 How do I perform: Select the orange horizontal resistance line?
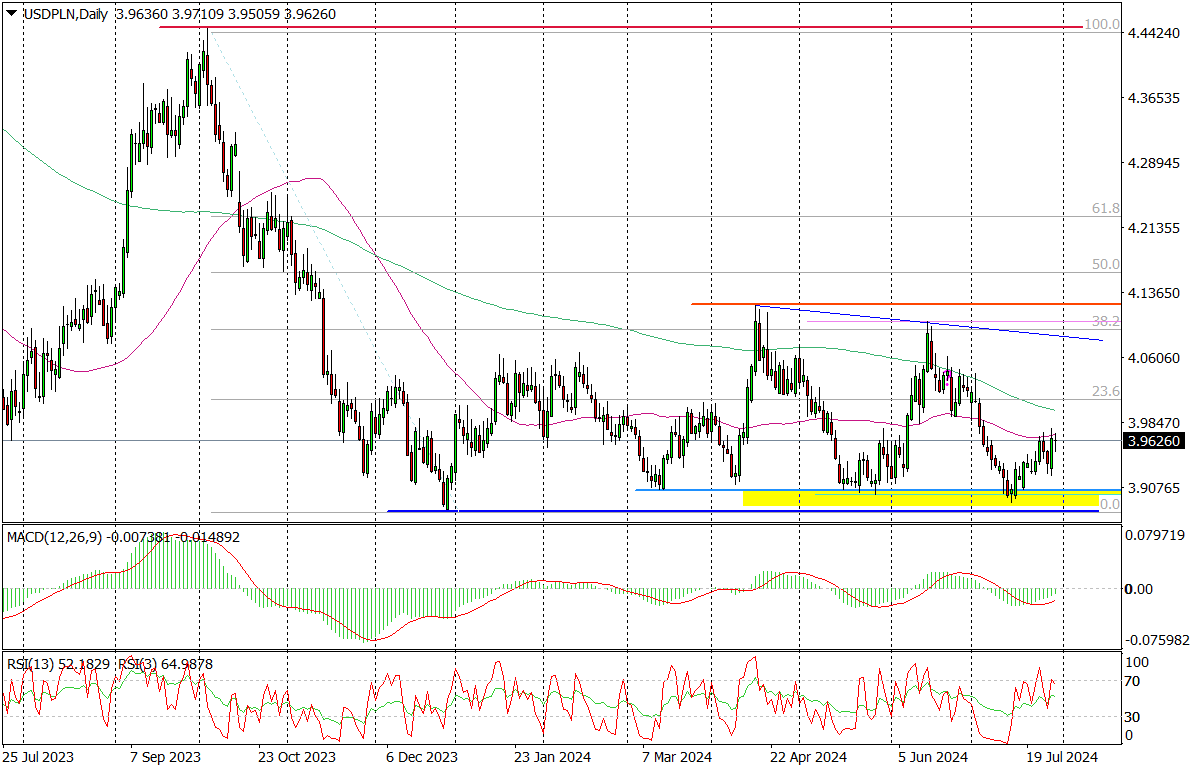[x=906, y=304]
